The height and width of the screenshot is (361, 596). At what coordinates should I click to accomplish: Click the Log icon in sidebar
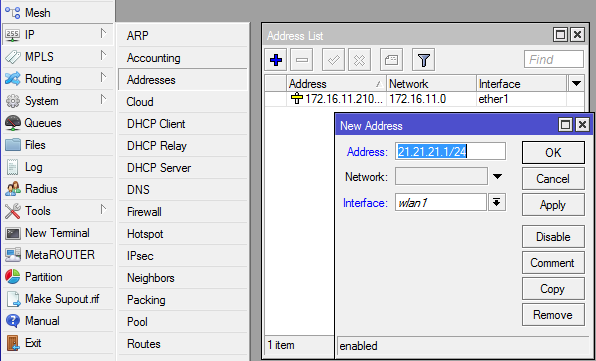pos(13,167)
